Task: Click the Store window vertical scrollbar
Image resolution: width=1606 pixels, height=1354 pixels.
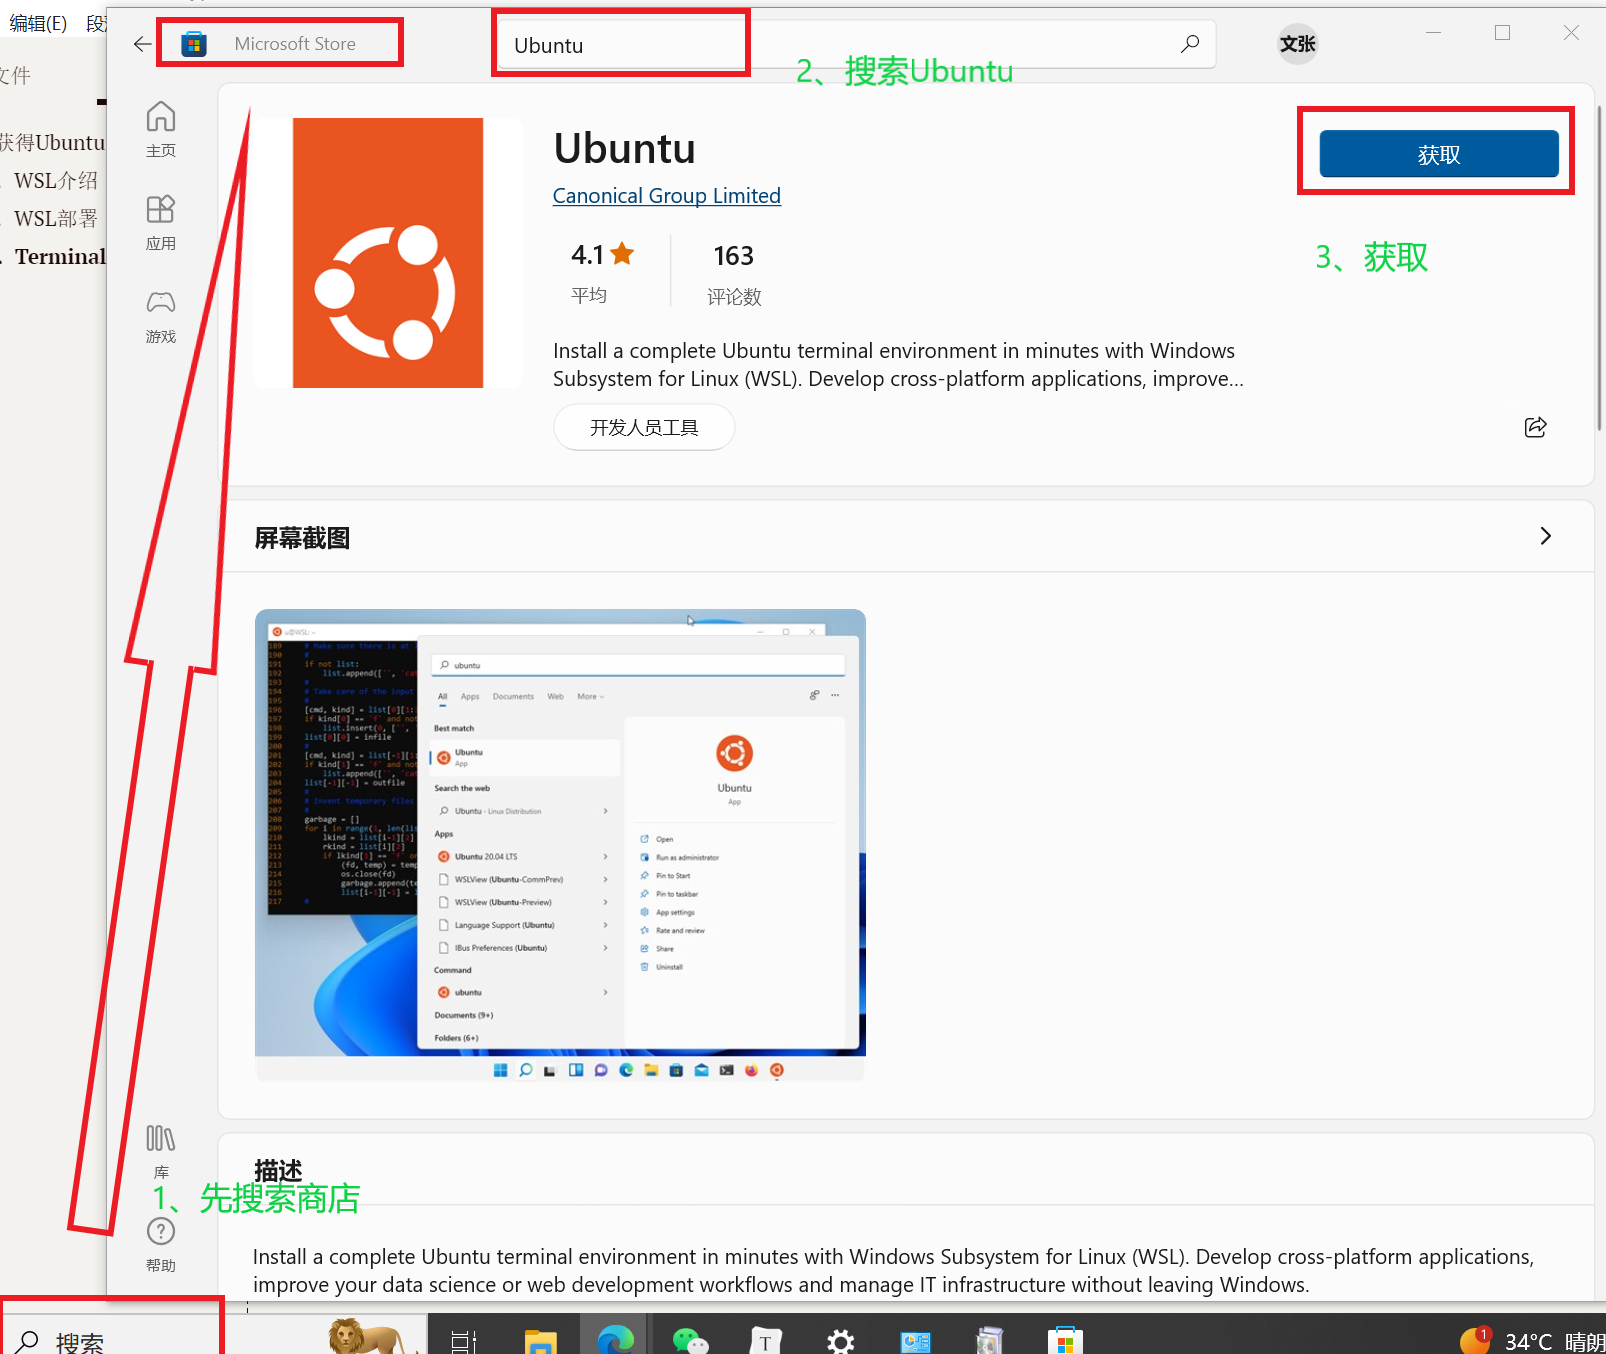Action: pos(1599,266)
